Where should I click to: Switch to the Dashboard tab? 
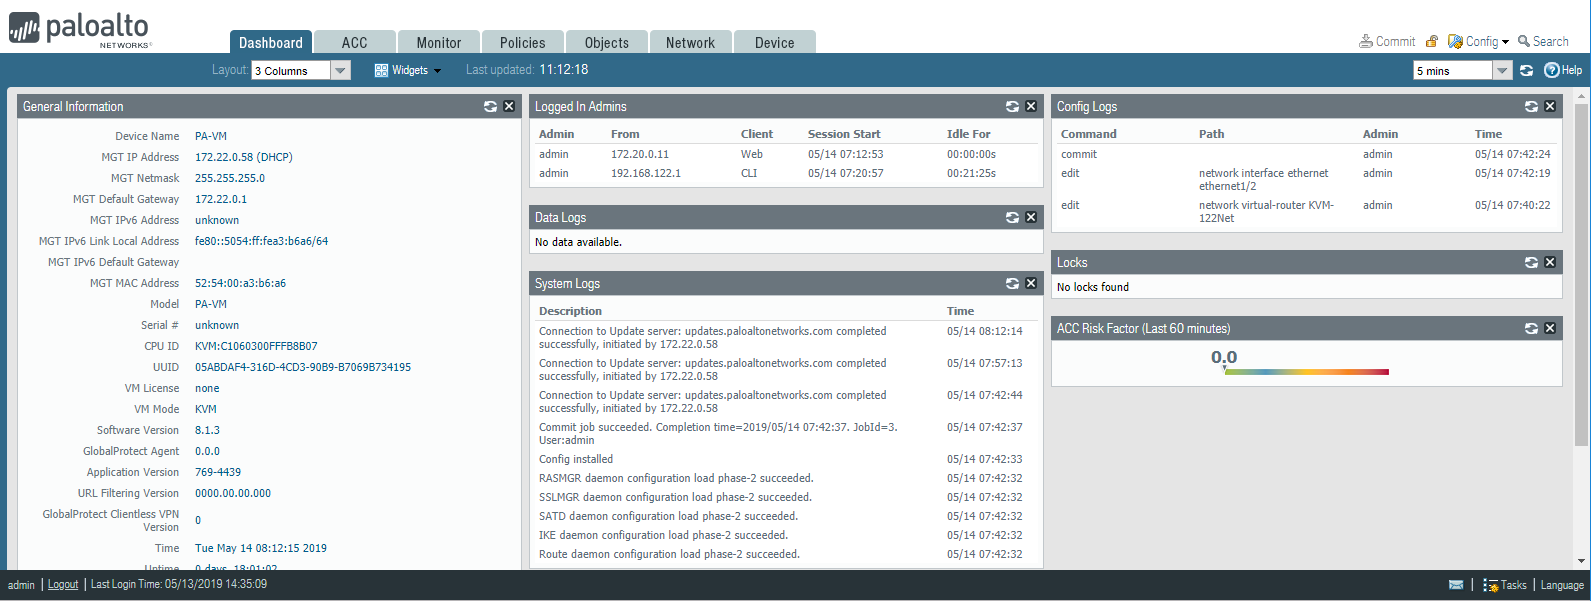tap(271, 42)
